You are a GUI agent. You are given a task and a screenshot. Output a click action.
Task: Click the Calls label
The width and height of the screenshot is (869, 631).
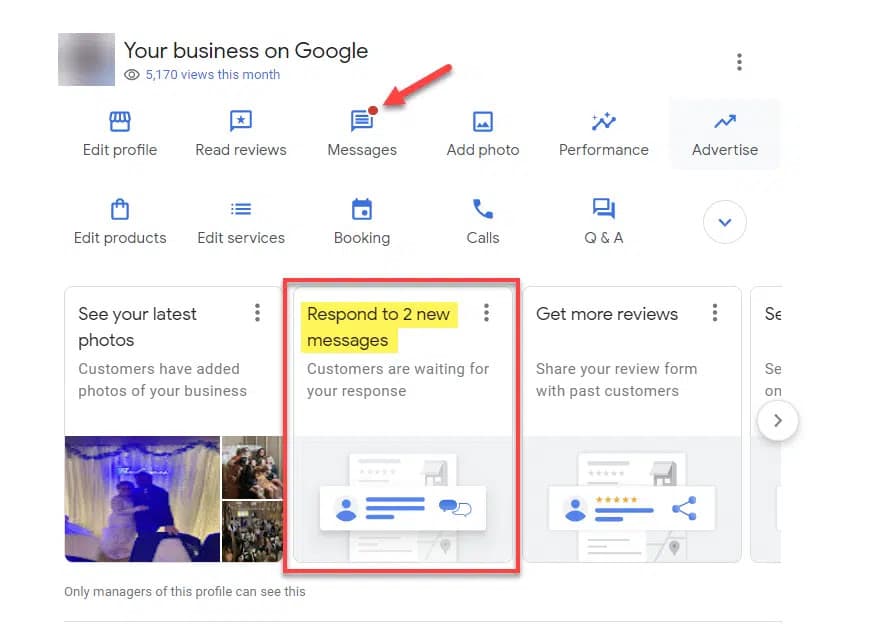click(483, 238)
